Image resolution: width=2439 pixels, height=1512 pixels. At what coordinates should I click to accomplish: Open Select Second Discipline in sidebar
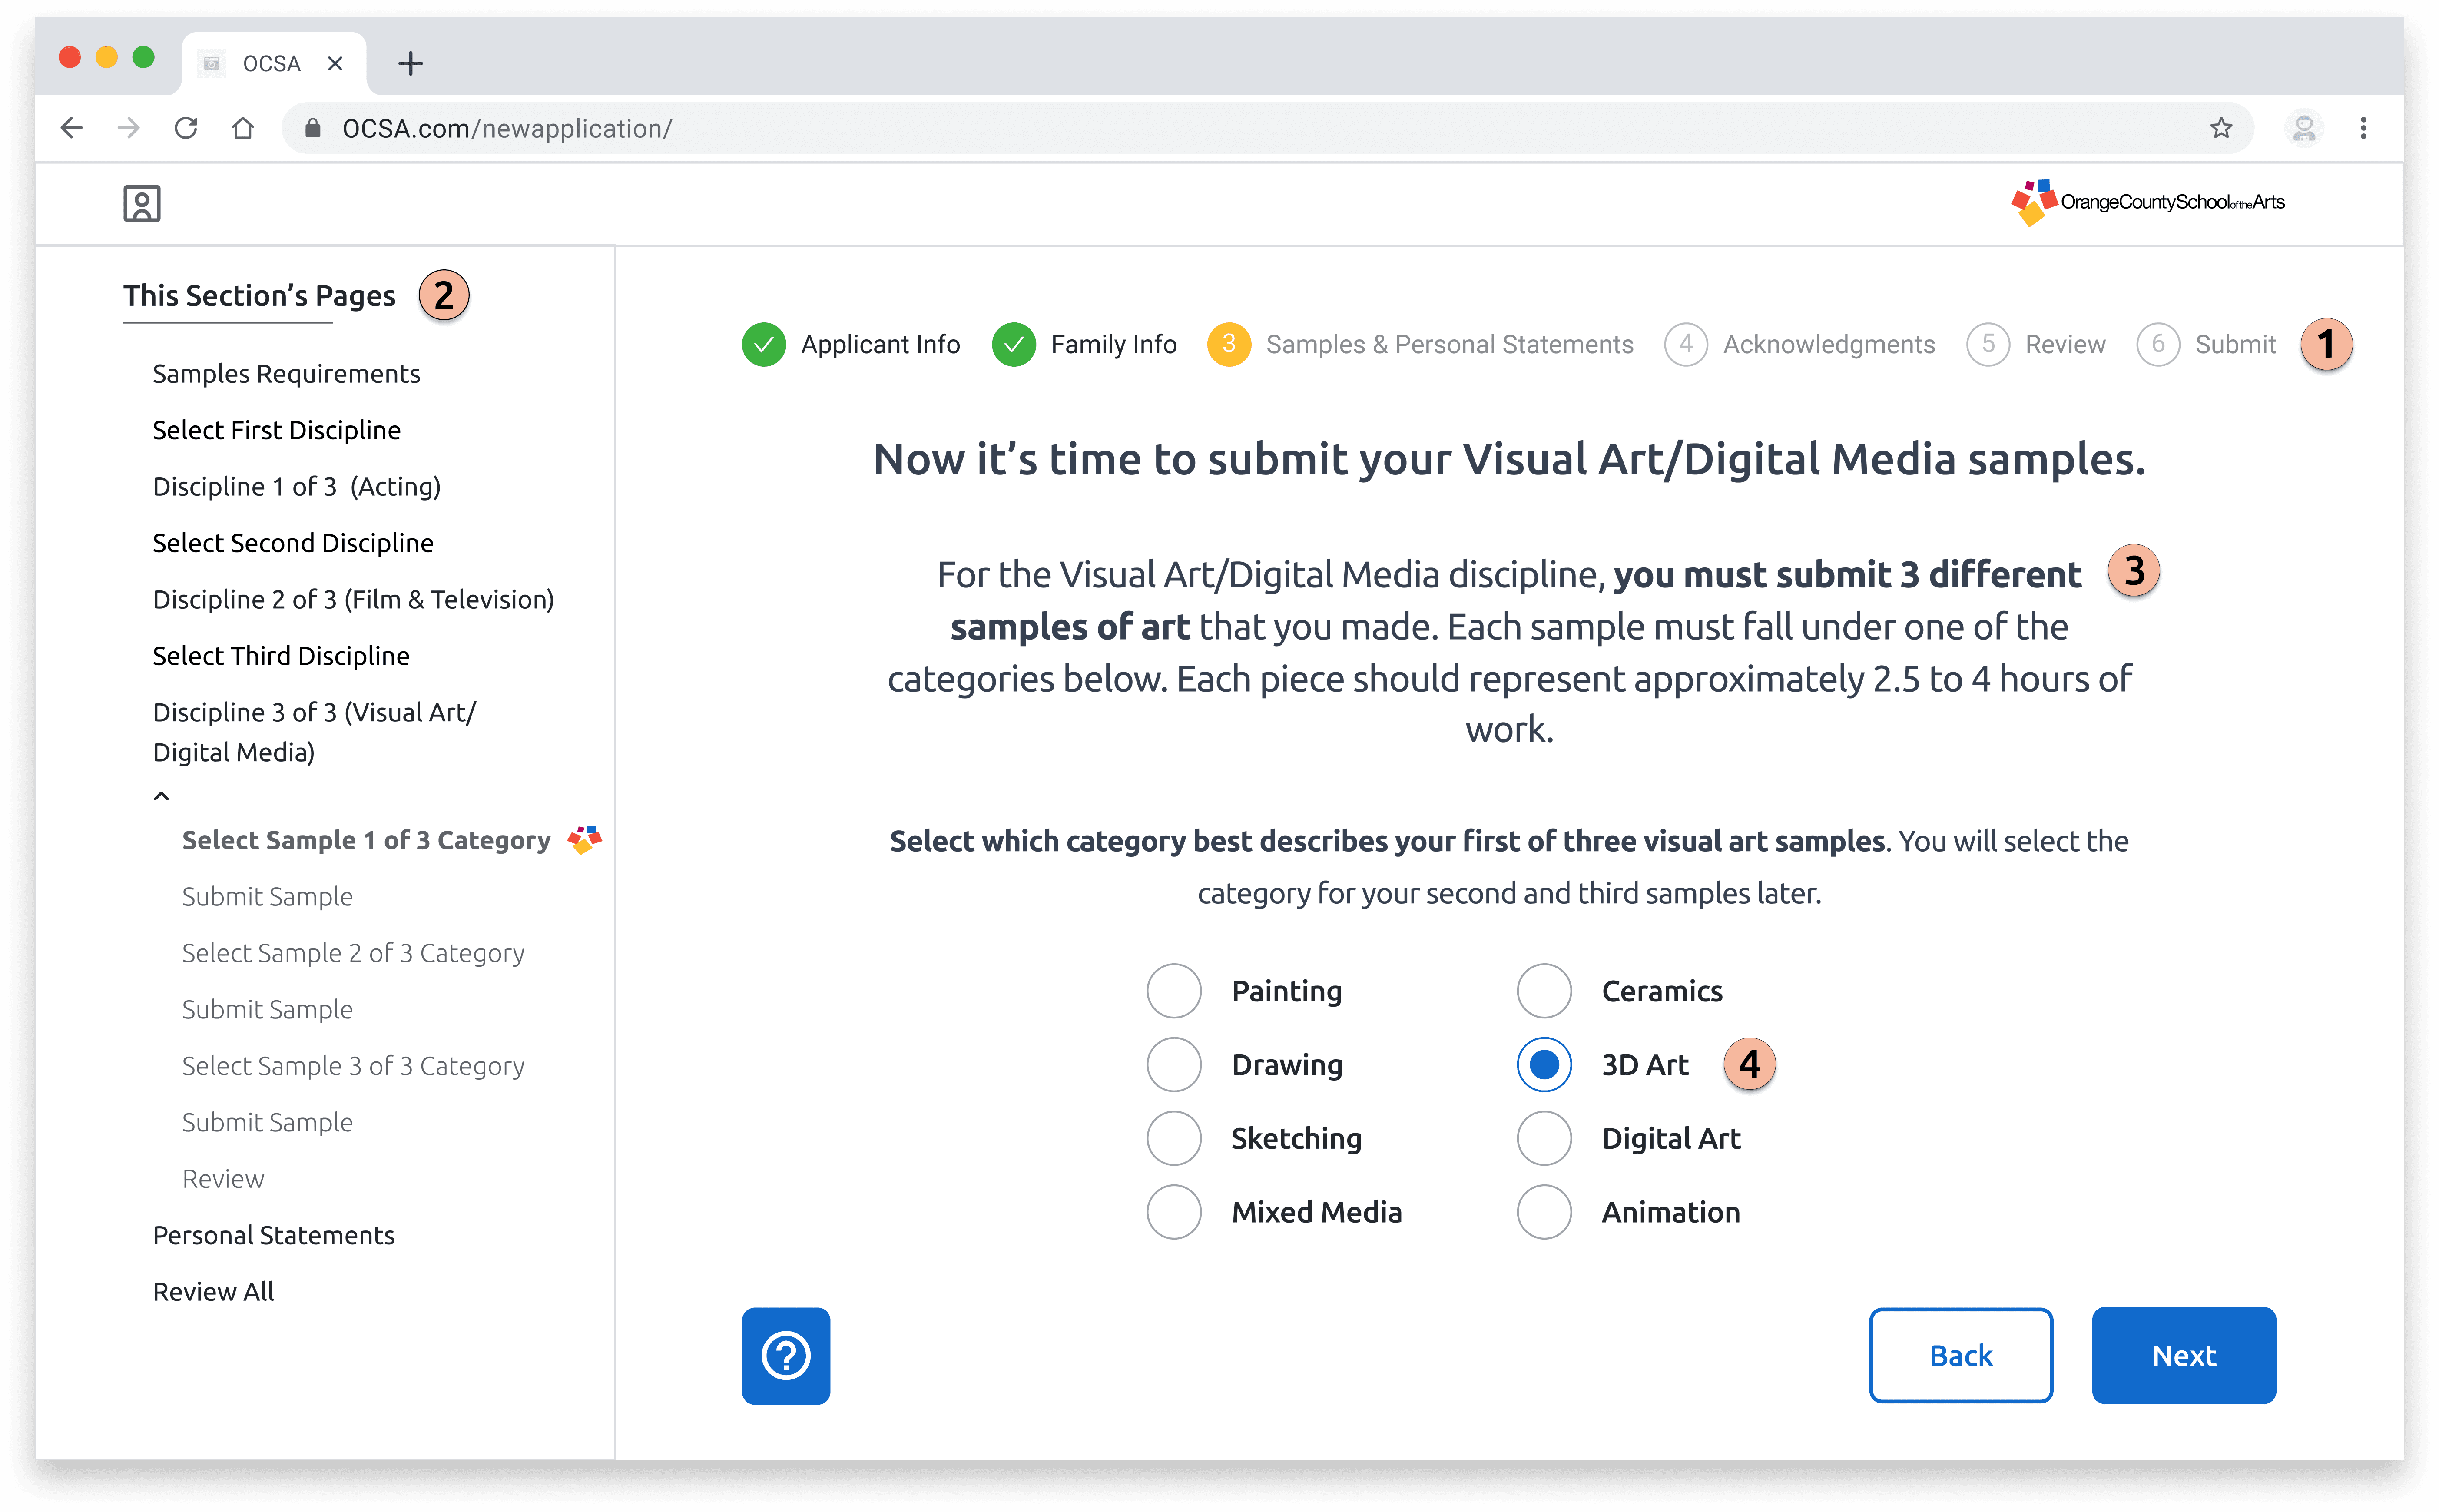[x=293, y=543]
